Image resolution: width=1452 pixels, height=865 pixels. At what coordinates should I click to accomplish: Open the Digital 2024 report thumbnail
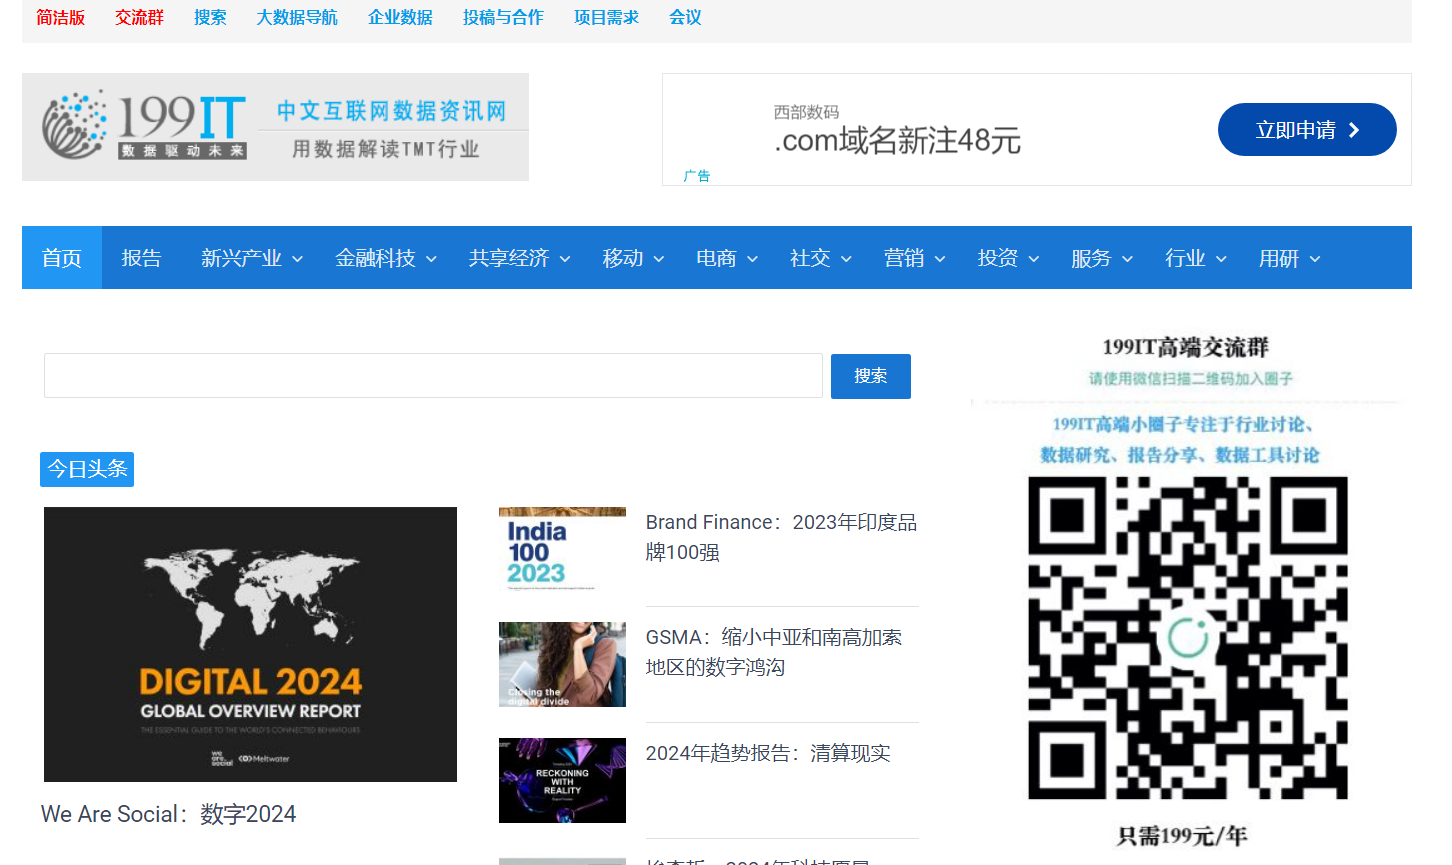pos(250,644)
